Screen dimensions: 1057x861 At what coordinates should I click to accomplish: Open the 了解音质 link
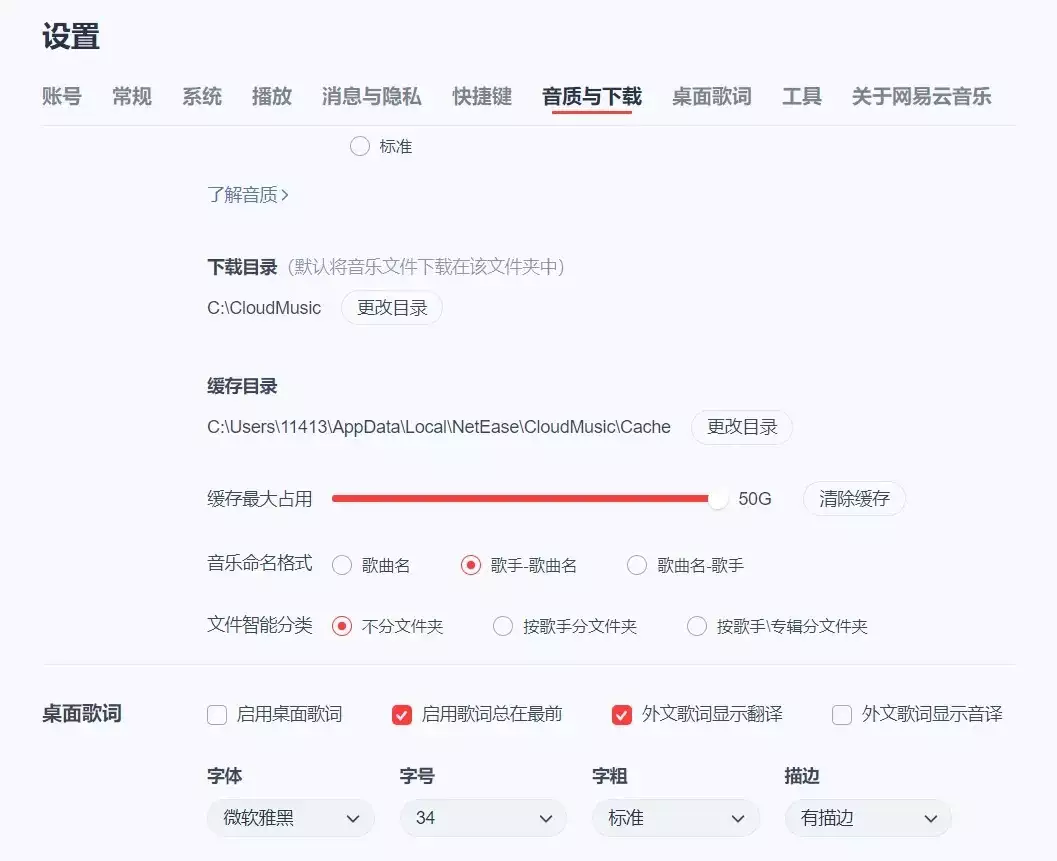coord(247,195)
